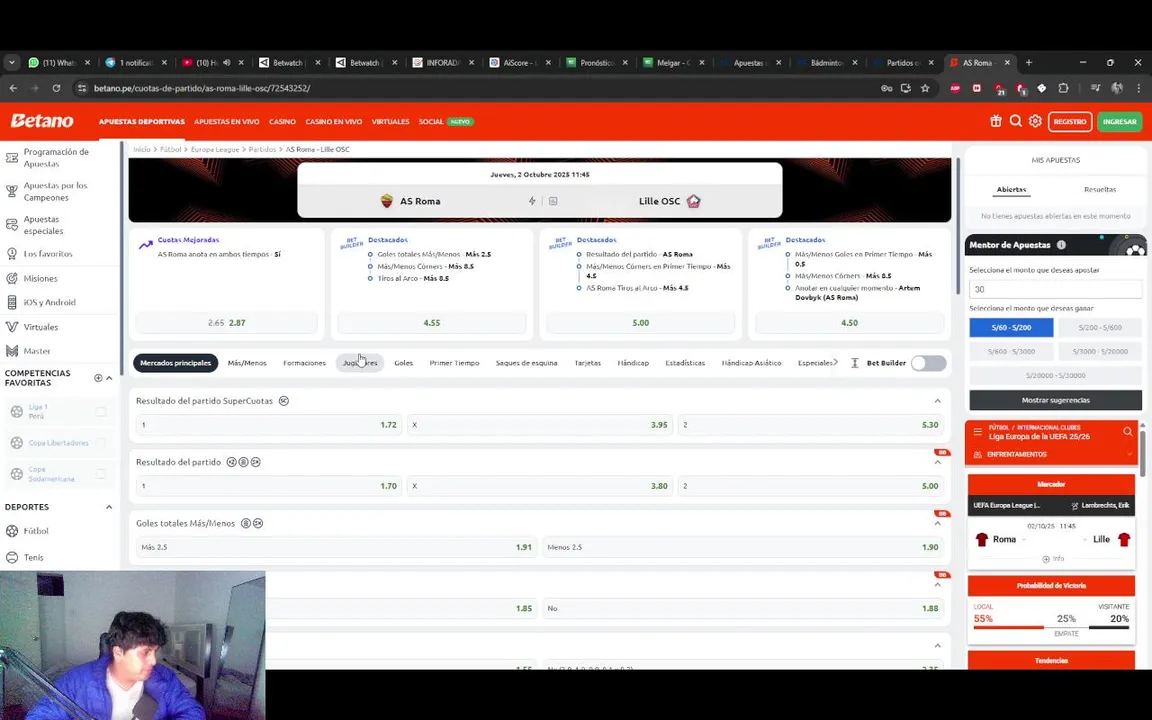The image size is (1152, 720).
Task: Add a favorite competition with plus icon
Action: pyautogui.click(x=98, y=378)
